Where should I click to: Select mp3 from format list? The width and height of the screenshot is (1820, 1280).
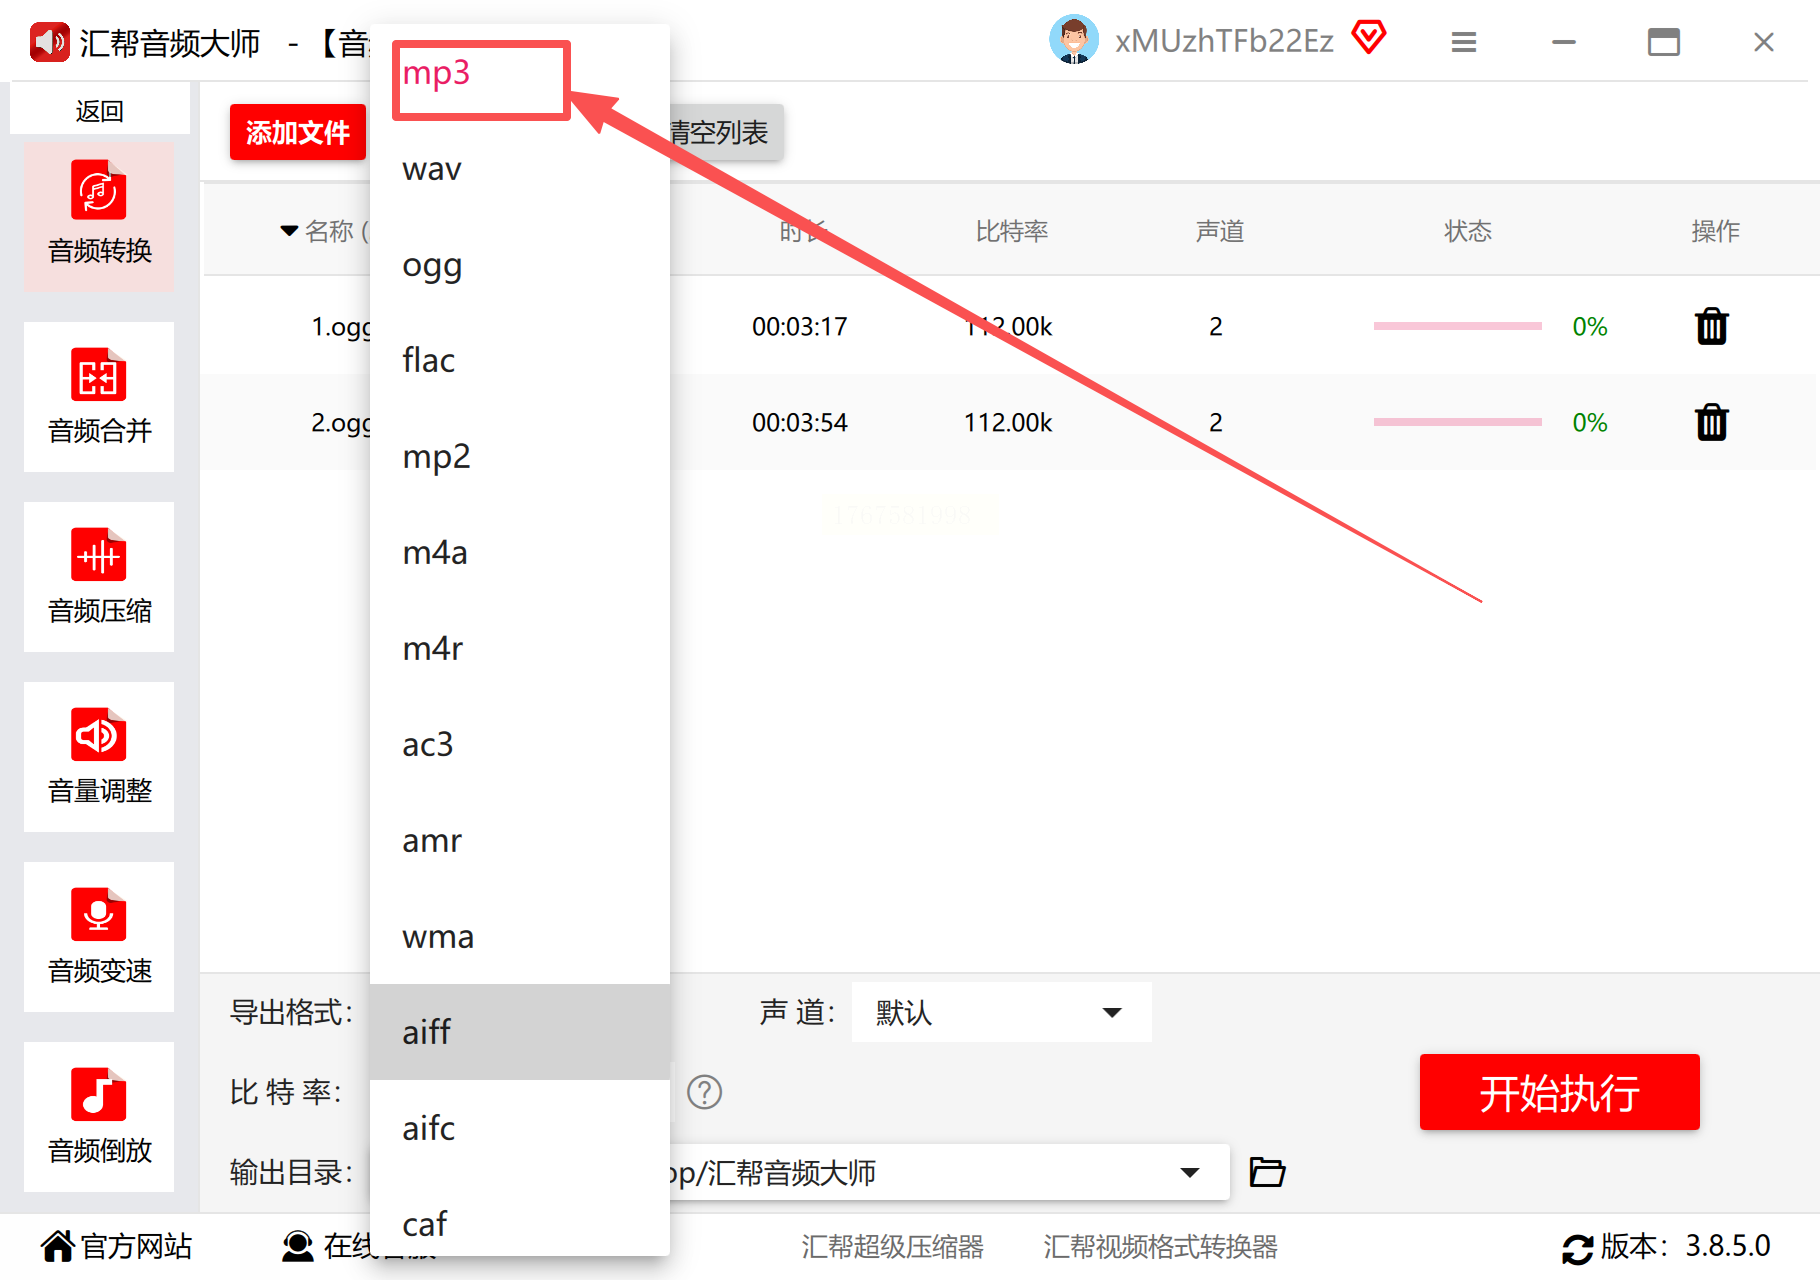520,73
